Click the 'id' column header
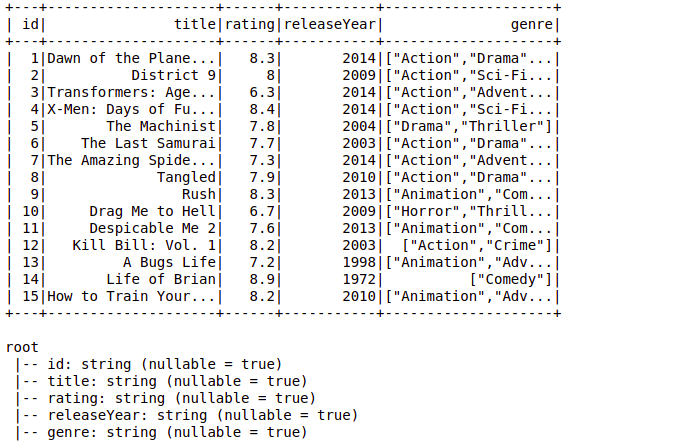The width and height of the screenshot is (687, 447). point(30,24)
